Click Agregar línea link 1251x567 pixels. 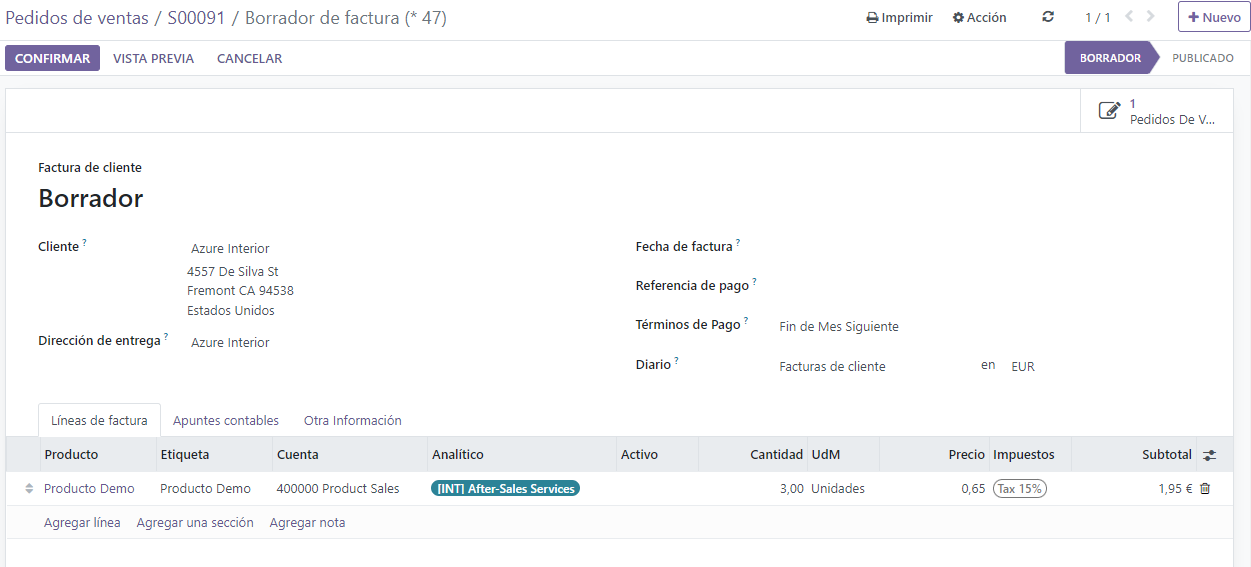pyautogui.click(x=82, y=523)
